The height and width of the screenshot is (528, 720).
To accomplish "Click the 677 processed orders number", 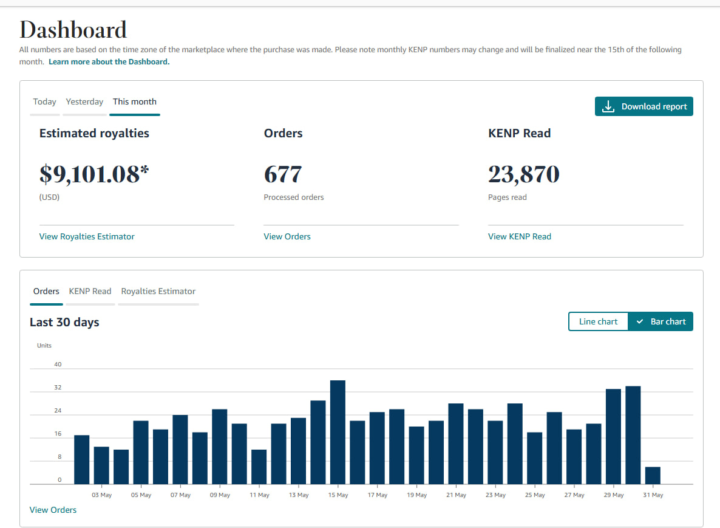I will pos(283,174).
